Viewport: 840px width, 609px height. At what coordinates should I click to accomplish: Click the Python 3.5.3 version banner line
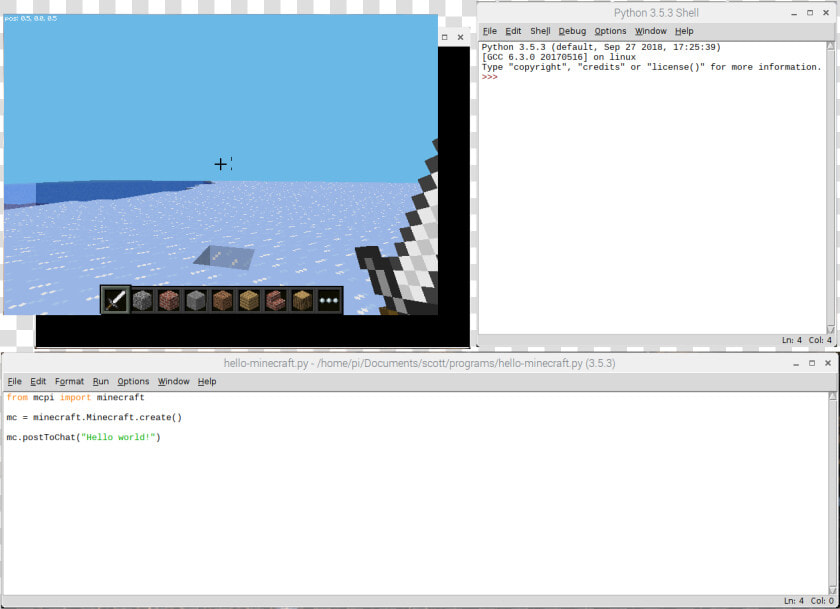pyautogui.click(x=601, y=47)
